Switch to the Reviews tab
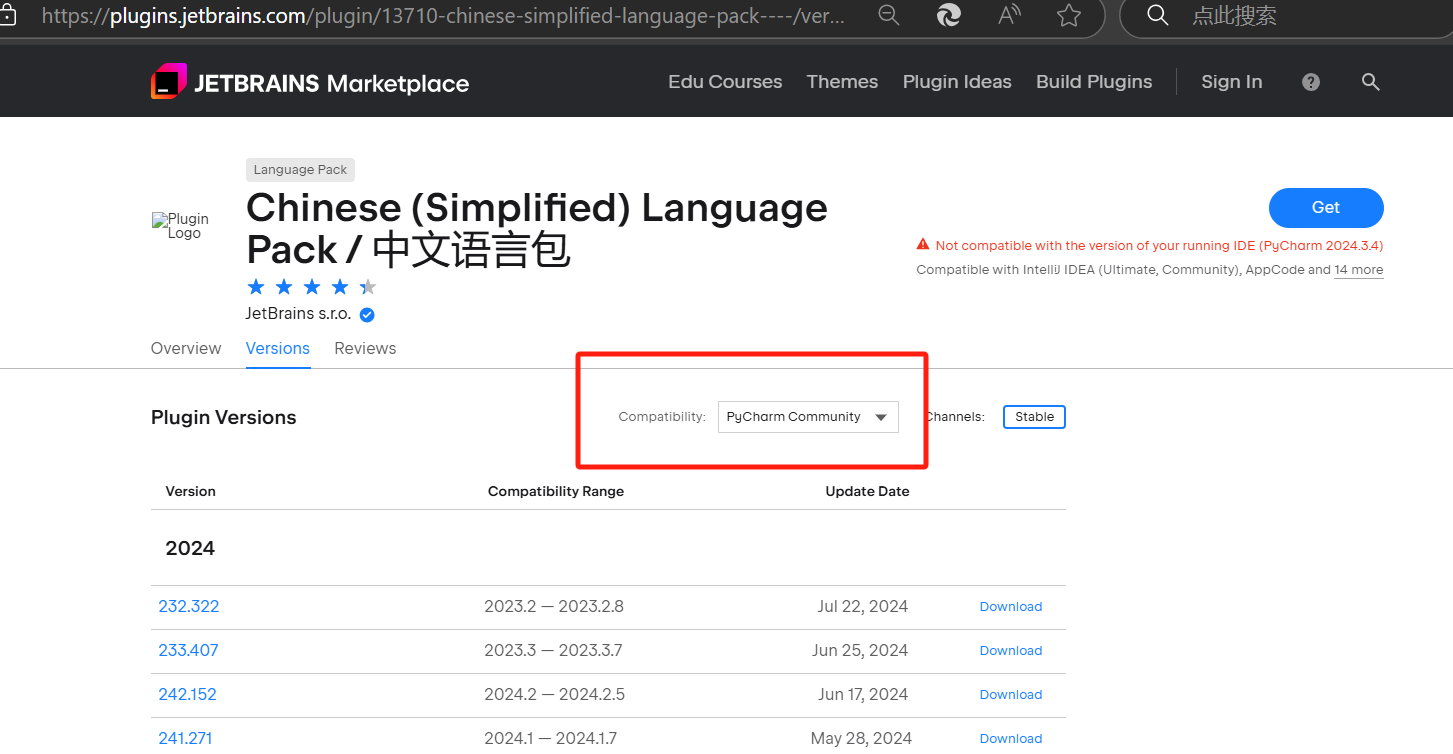The image size is (1453, 754). (x=365, y=348)
